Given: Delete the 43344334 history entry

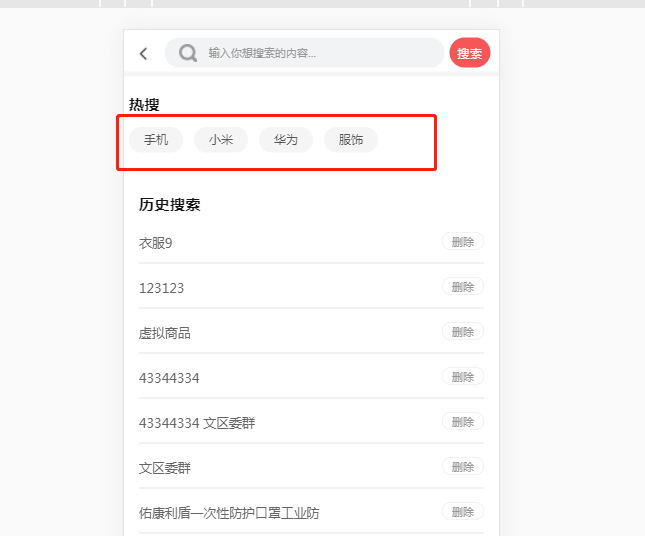Looking at the screenshot, I should pyautogui.click(x=463, y=377).
